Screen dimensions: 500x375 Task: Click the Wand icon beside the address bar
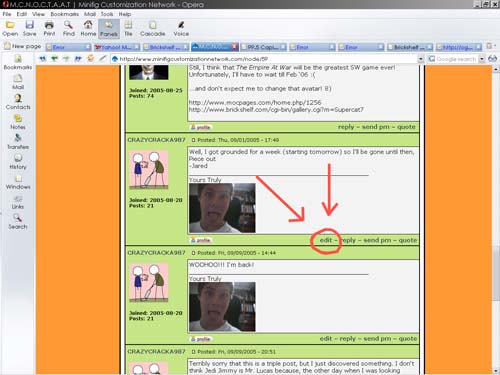tap(103, 59)
